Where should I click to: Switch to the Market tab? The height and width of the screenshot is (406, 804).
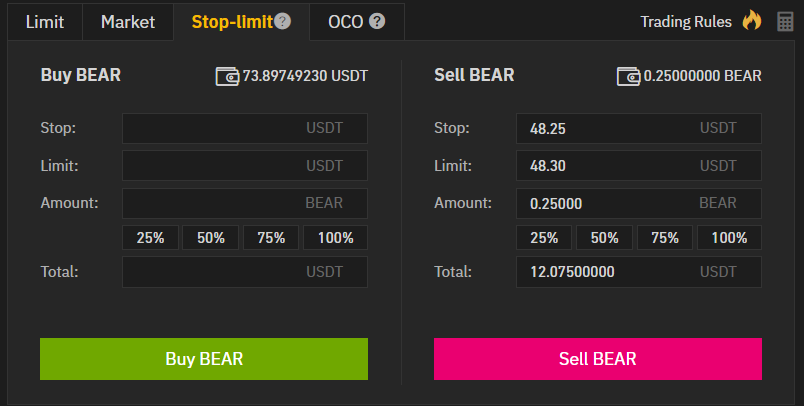[x=128, y=21]
